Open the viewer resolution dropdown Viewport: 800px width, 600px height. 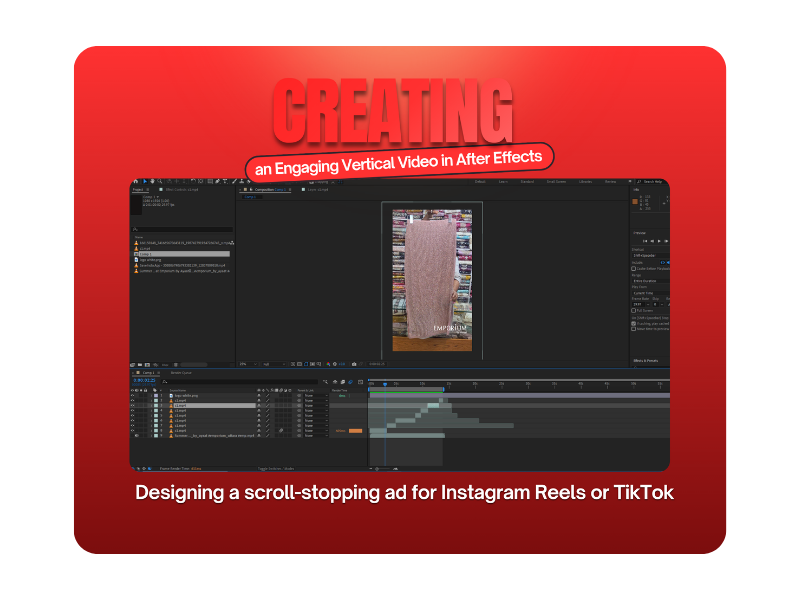(x=273, y=364)
